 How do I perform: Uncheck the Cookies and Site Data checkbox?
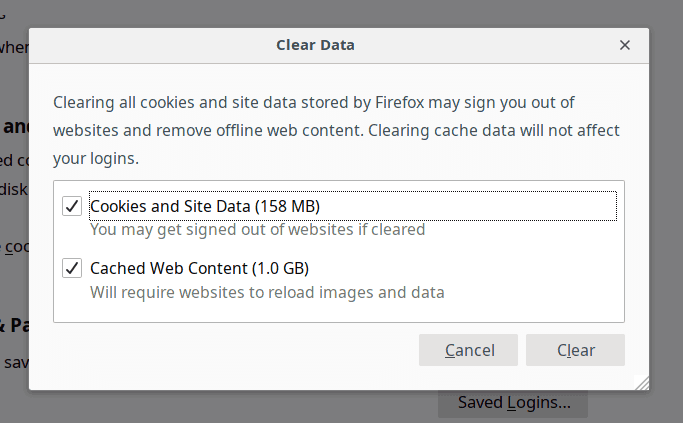72,206
